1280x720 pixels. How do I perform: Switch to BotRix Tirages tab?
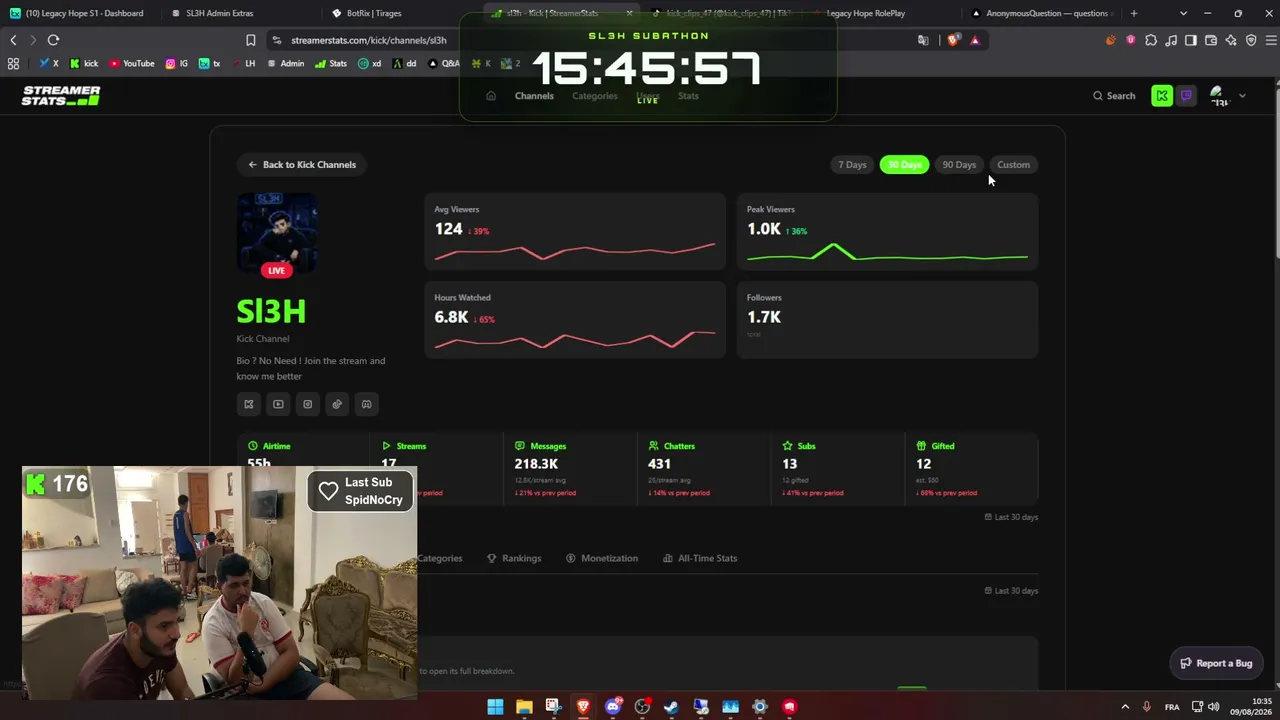pyautogui.click(x=402, y=13)
